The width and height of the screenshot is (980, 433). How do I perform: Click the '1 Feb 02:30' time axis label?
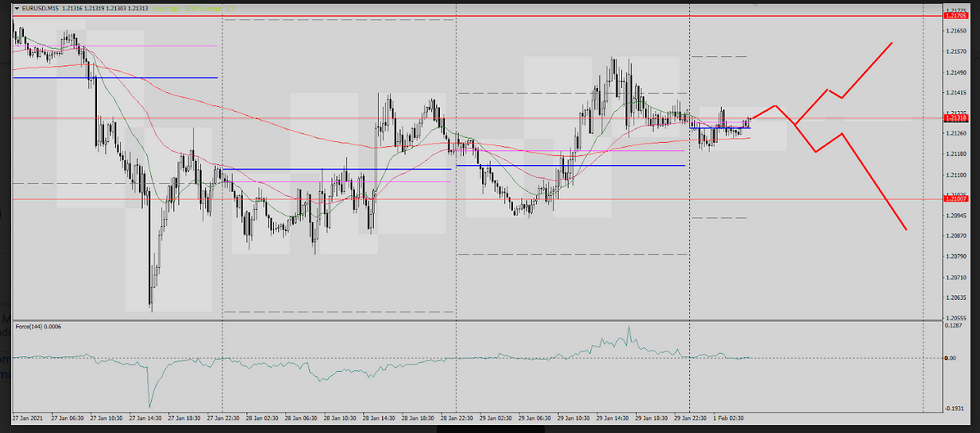pyautogui.click(x=727, y=416)
